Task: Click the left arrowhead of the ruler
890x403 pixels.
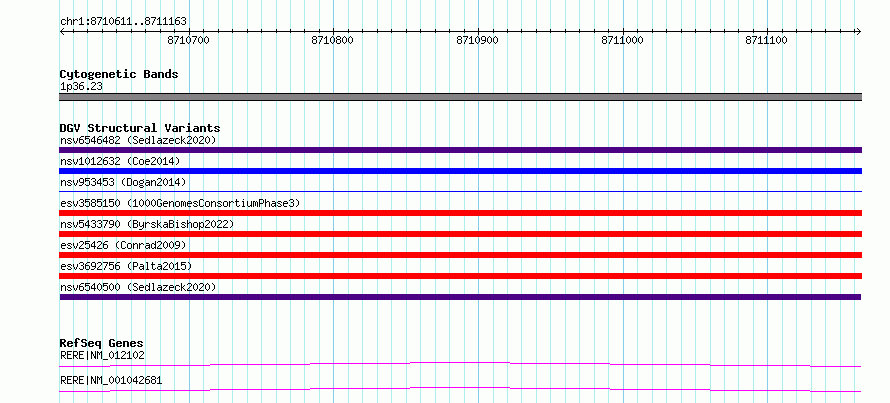Action: (x=62, y=32)
